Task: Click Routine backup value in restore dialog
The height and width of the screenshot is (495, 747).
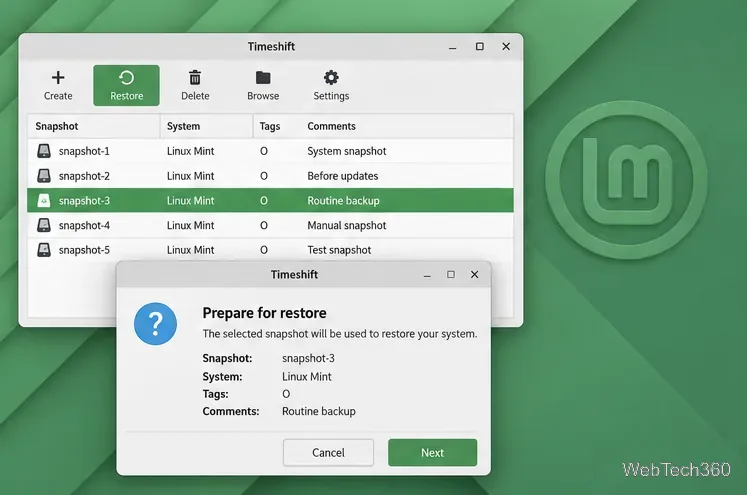Action: click(319, 411)
